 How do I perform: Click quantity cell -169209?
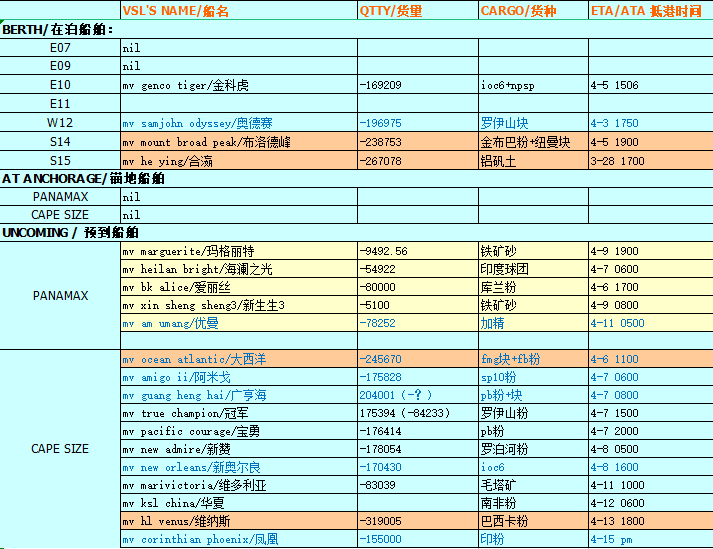point(418,85)
